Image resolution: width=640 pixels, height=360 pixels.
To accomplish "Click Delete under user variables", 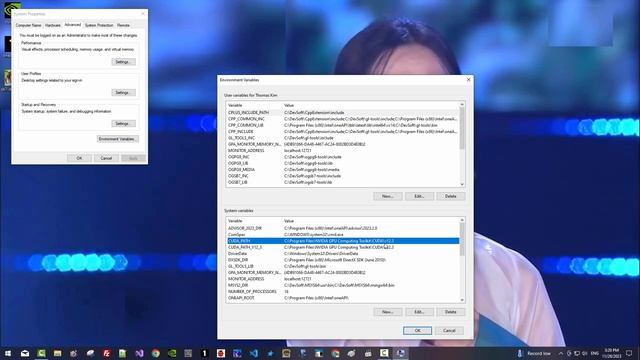I will pyautogui.click(x=451, y=196).
